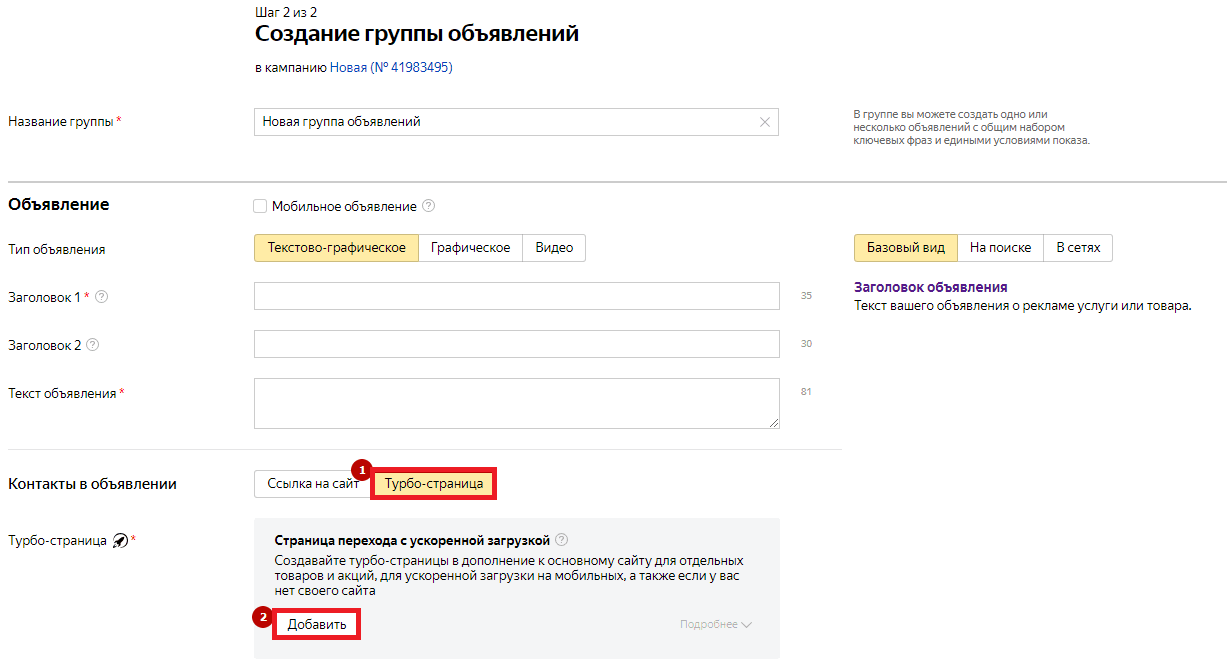This screenshot has height=662, width=1227.
Task: Select Графическое ad type
Action: click(x=470, y=248)
